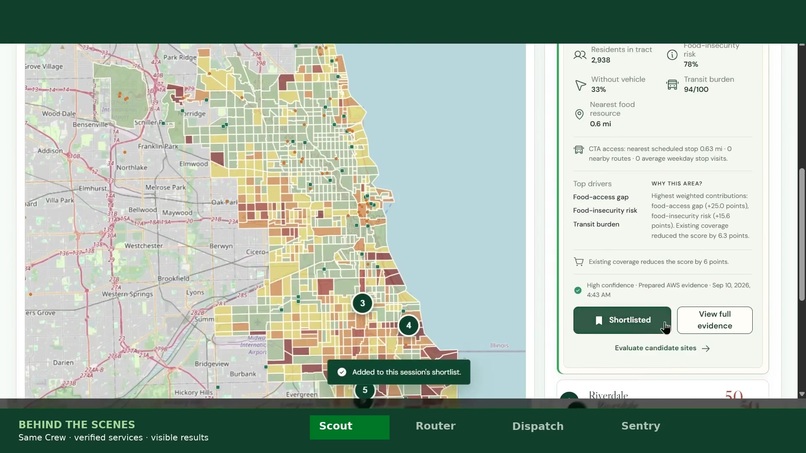Click the Transit burden bus icon
Image resolution: width=806 pixels, height=453 pixels.
tap(672, 84)
